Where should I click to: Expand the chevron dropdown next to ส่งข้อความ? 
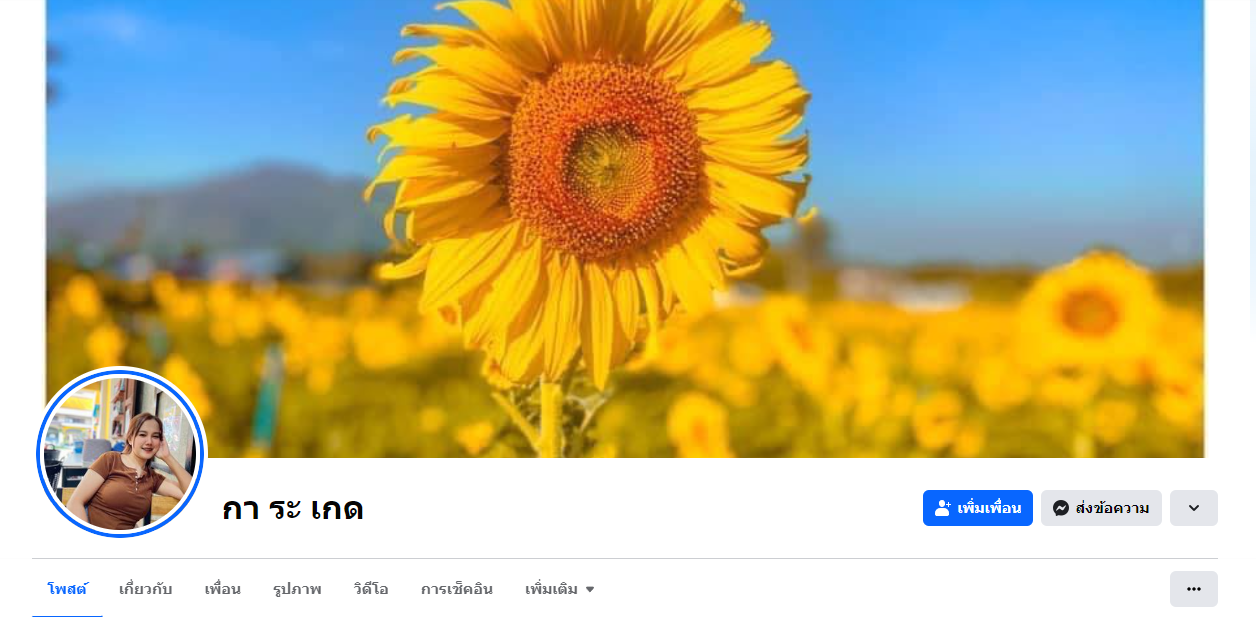pyautogui.click(x=1194, y=508)
